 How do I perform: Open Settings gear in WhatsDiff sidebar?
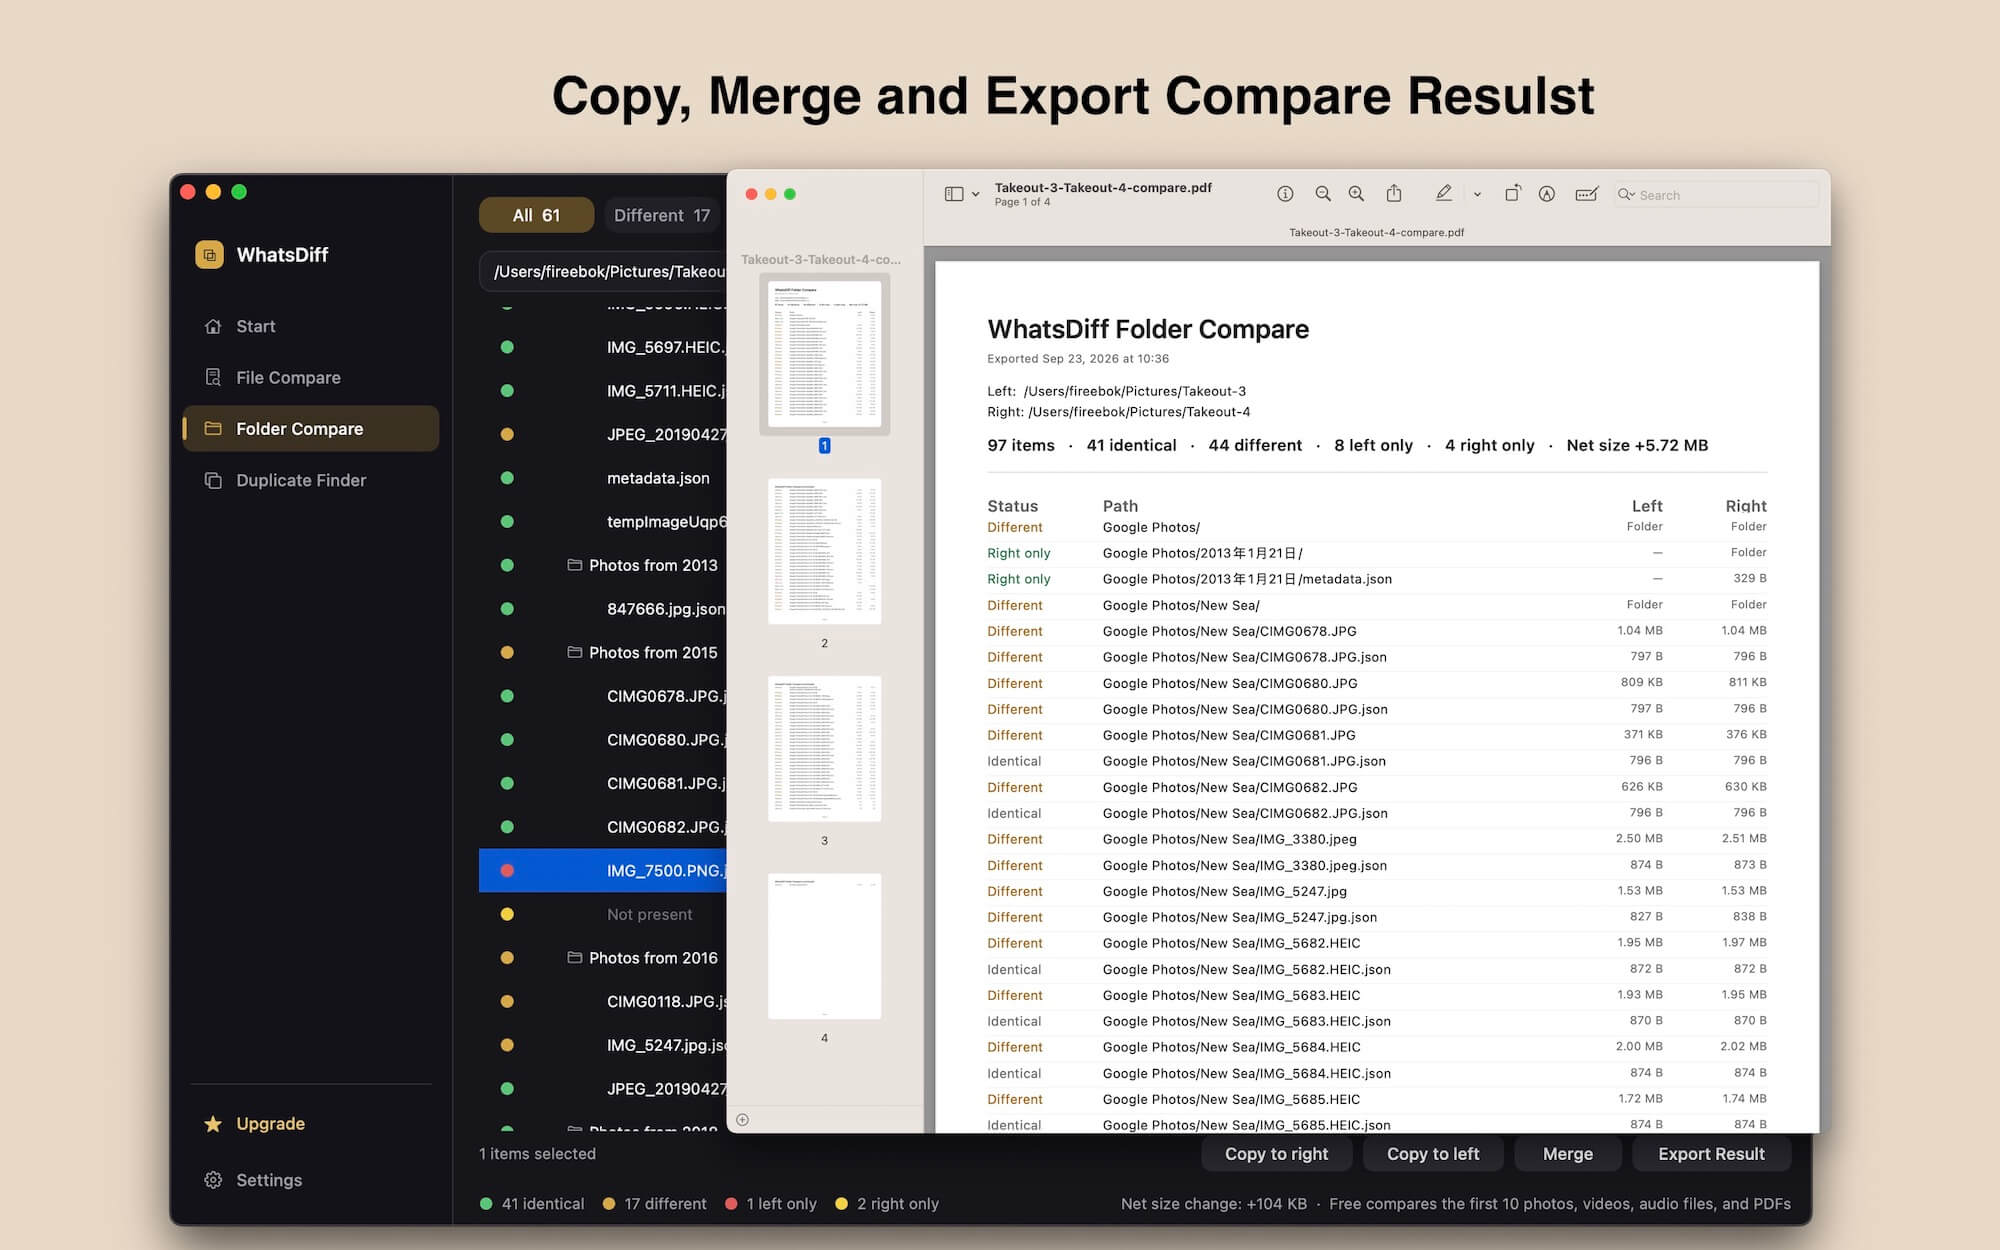point(253,1180)
